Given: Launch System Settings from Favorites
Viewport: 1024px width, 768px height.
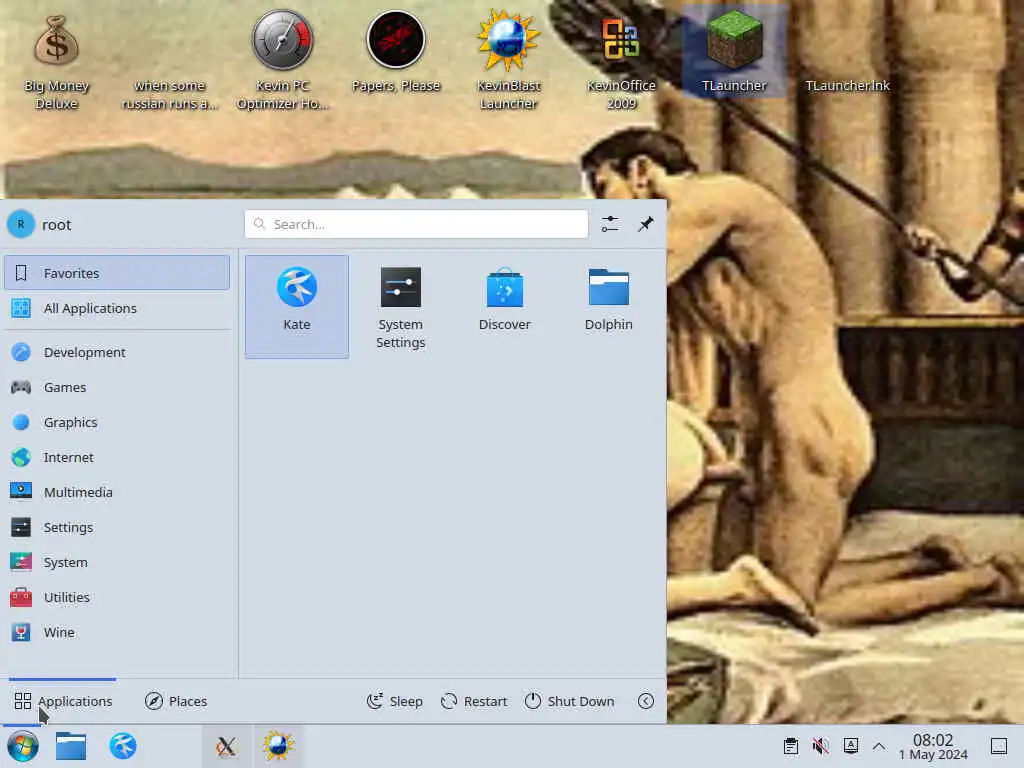Looking at the screenshot, I should point(400,306).
